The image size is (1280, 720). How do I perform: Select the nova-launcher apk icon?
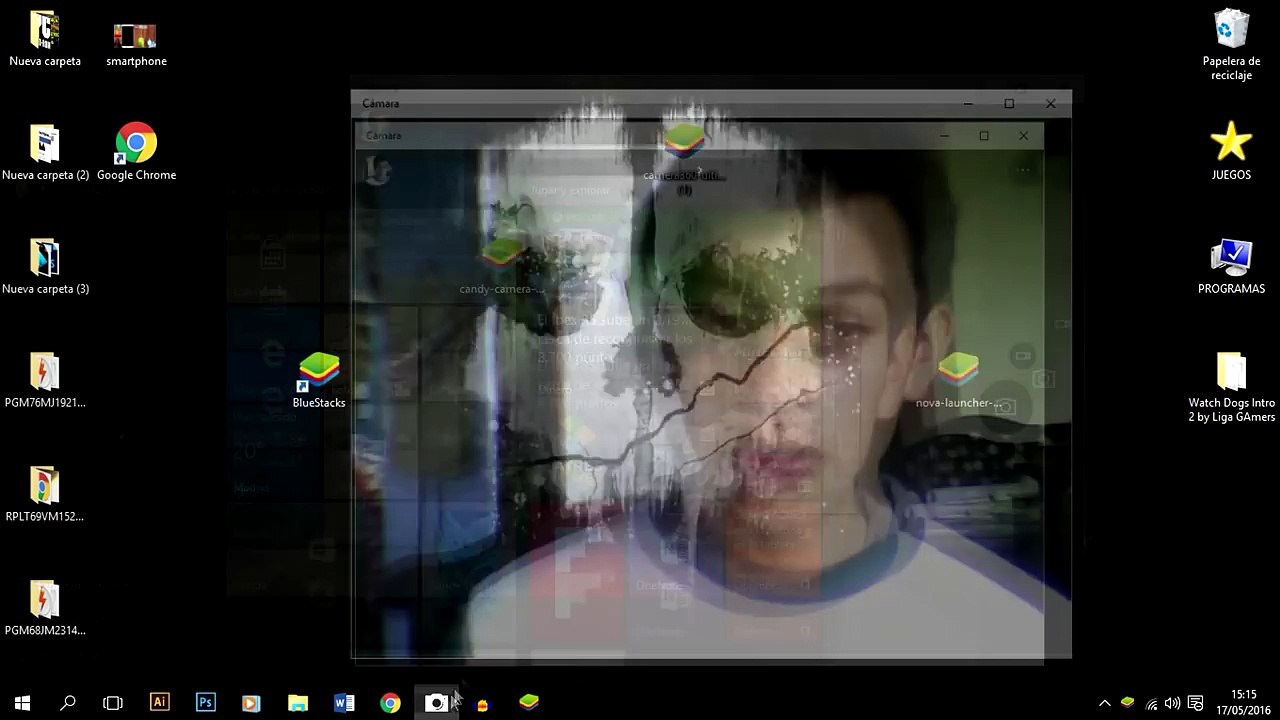coord(958,381)
